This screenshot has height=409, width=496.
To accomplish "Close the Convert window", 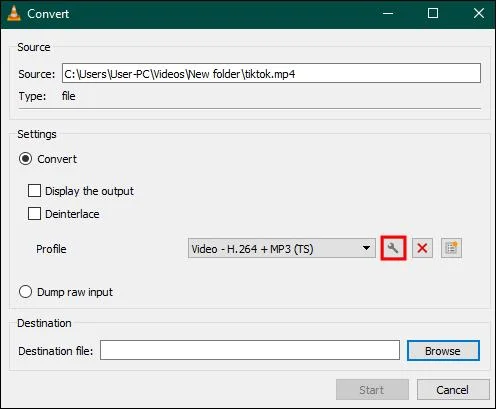I will pyautogui.click(x=479, y=14).
